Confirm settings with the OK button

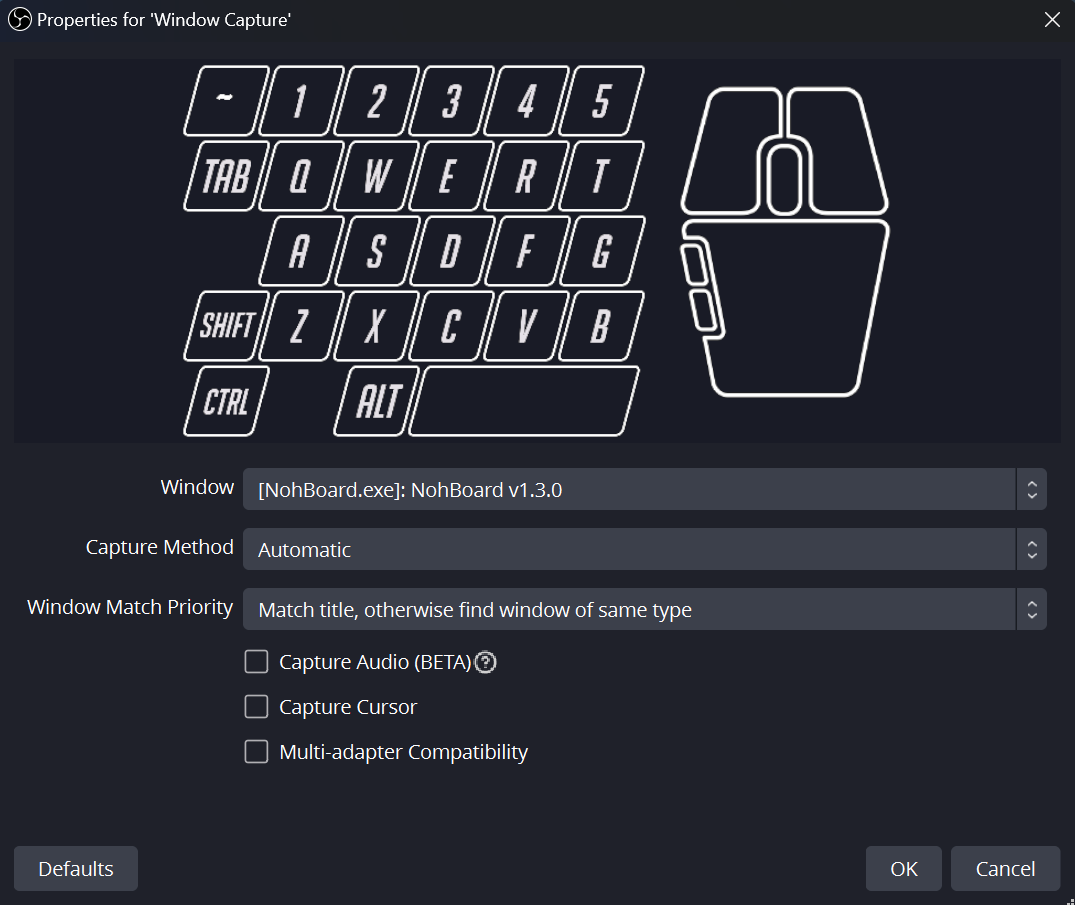coord(903,868)
